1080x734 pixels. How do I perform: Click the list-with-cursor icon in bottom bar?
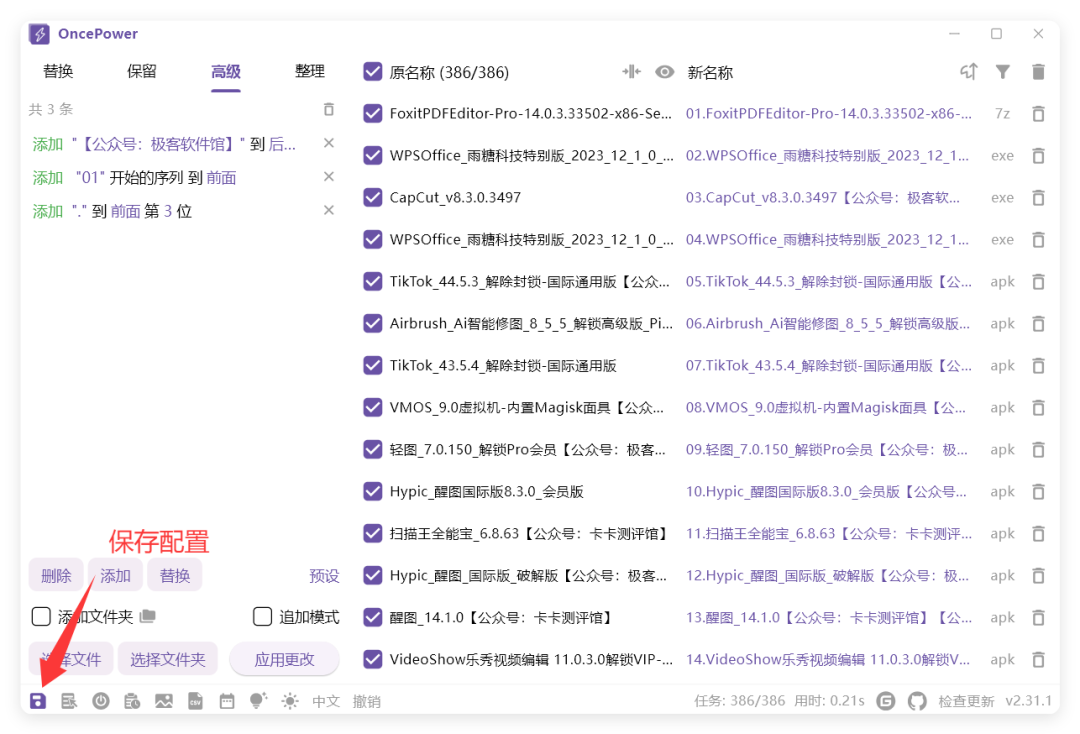click(x=69, y=701)
